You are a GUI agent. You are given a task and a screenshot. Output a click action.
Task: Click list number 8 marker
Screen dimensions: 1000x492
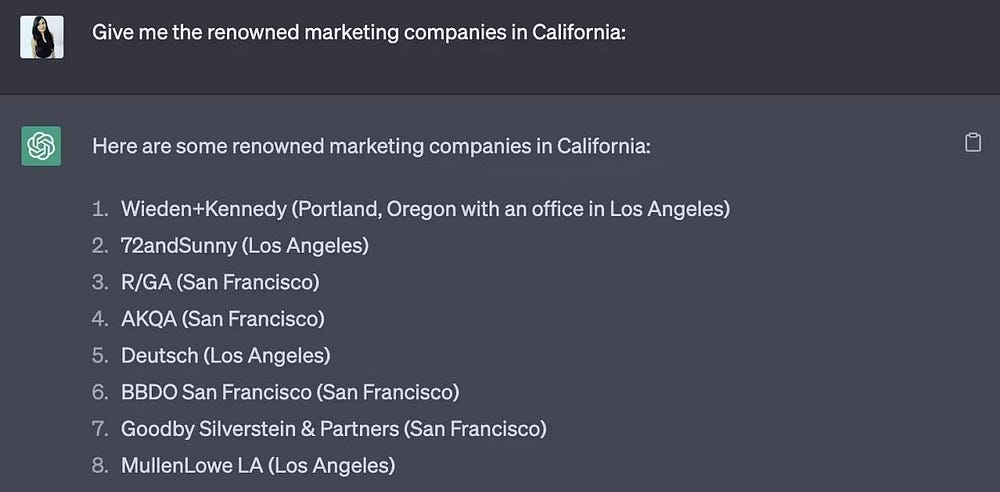(99, 465)
